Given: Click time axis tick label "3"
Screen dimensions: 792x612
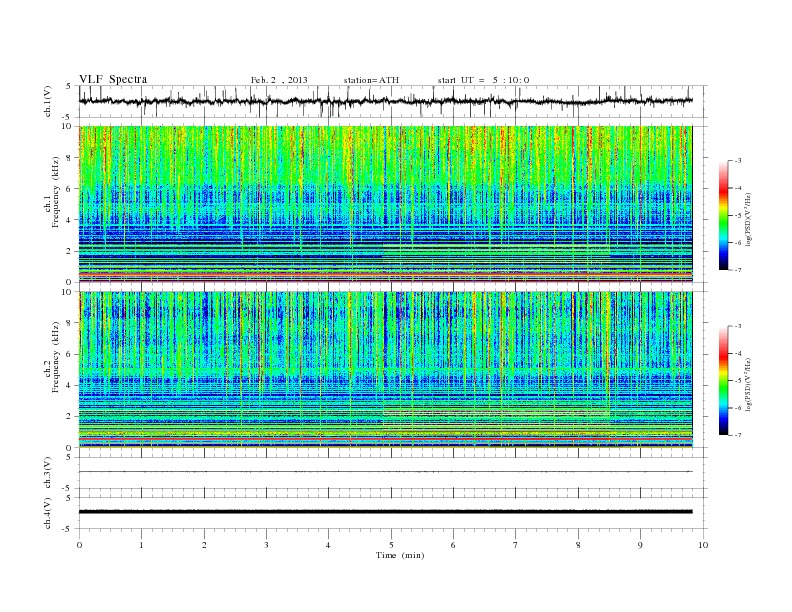Looking at the screenshot, I should pyautogui.click(x=266, y=545).
